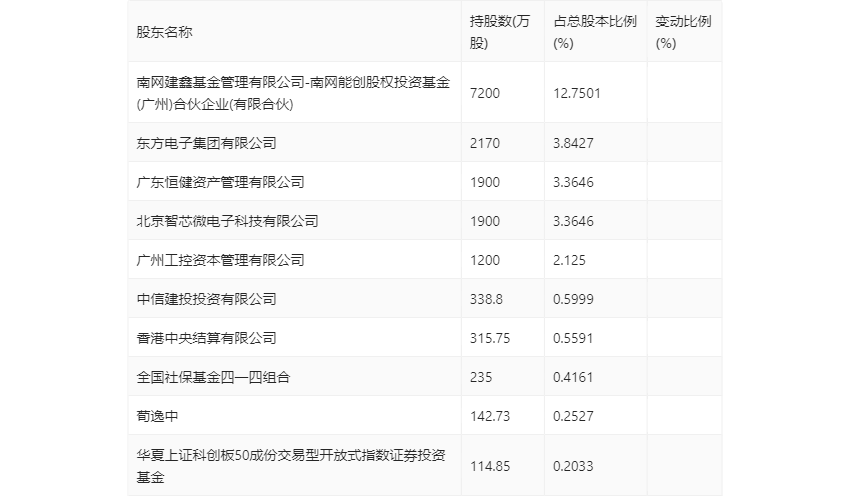The width and height of the screenshot is (850, 496).
Task: Select the 3.8427 percentage value
Action: coord(573,143)
